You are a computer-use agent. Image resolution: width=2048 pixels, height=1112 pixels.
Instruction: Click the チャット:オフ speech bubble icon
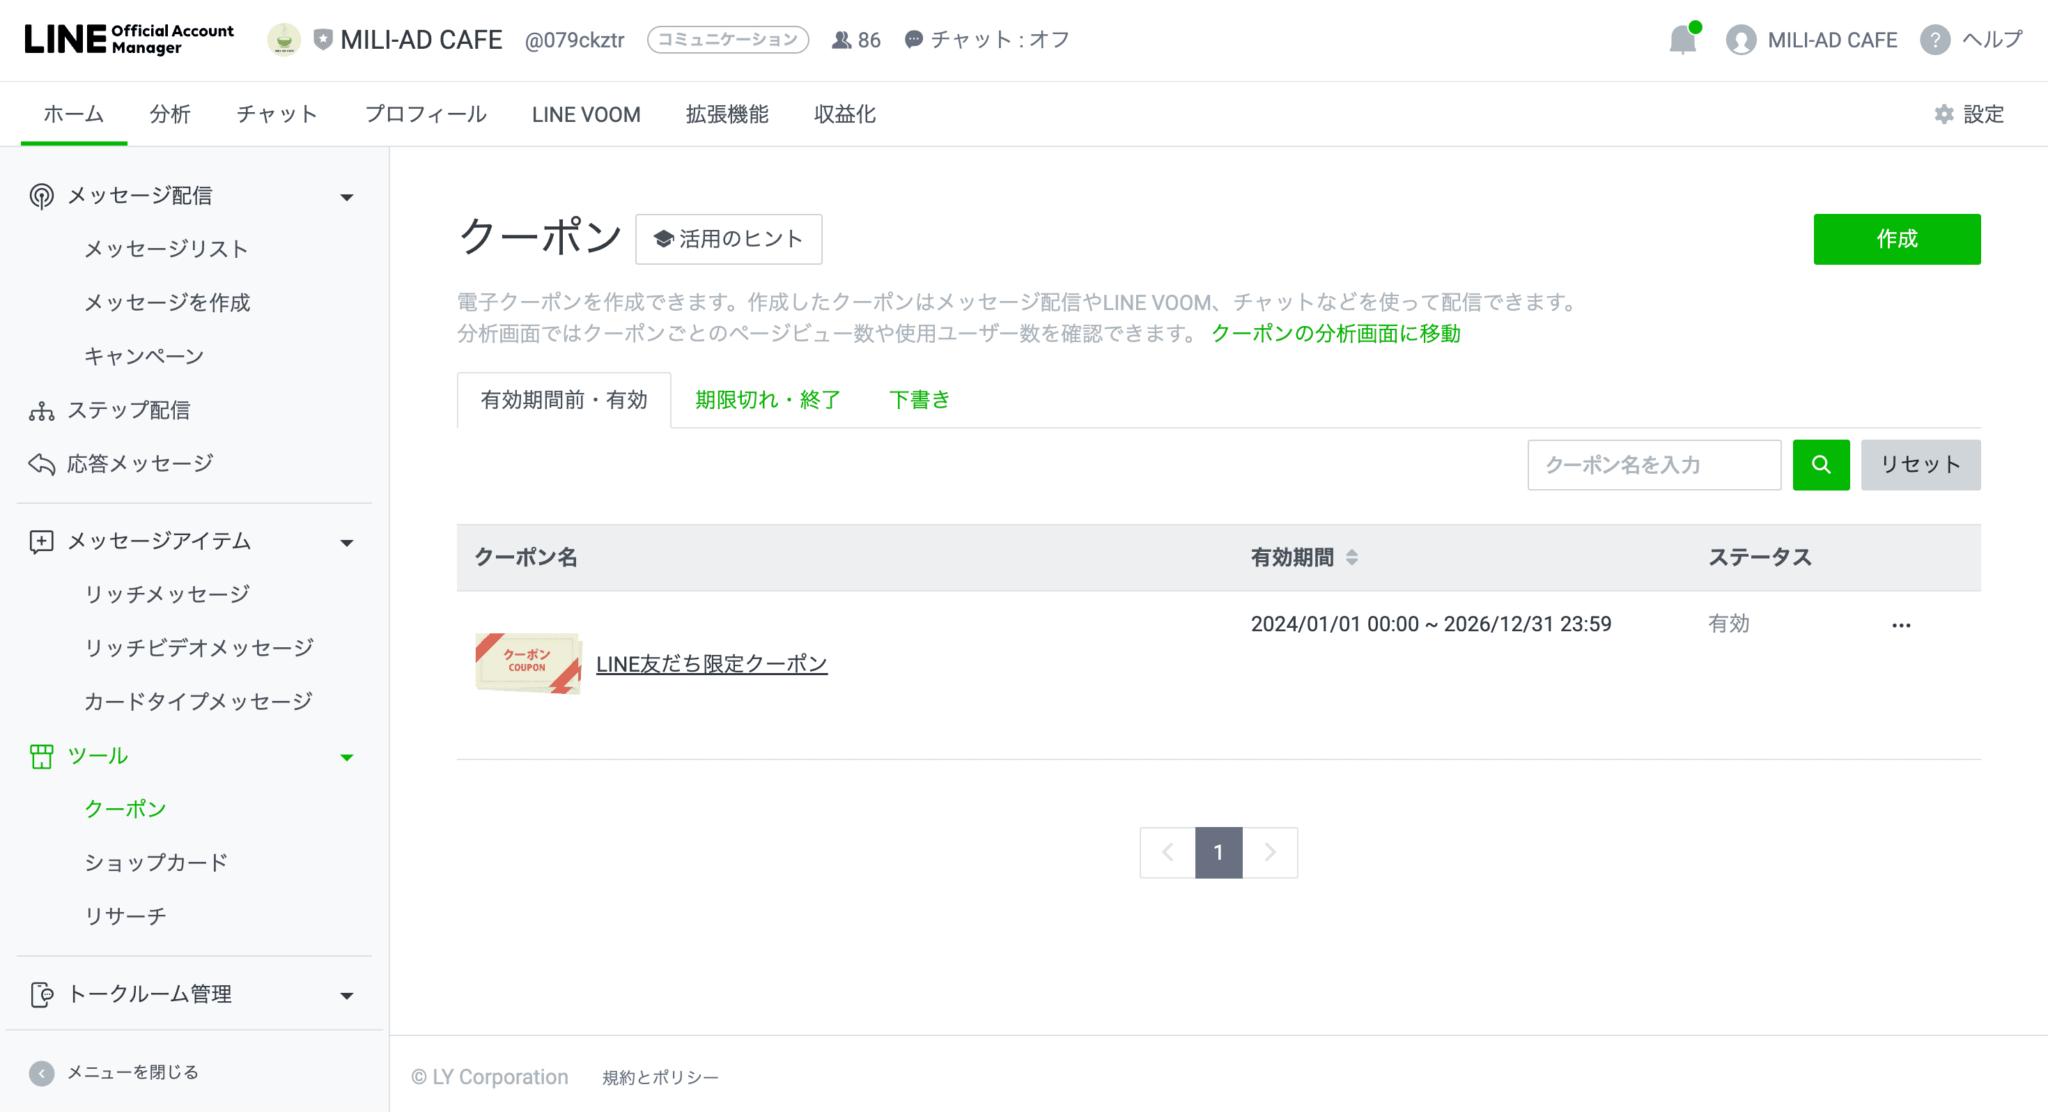913,39
